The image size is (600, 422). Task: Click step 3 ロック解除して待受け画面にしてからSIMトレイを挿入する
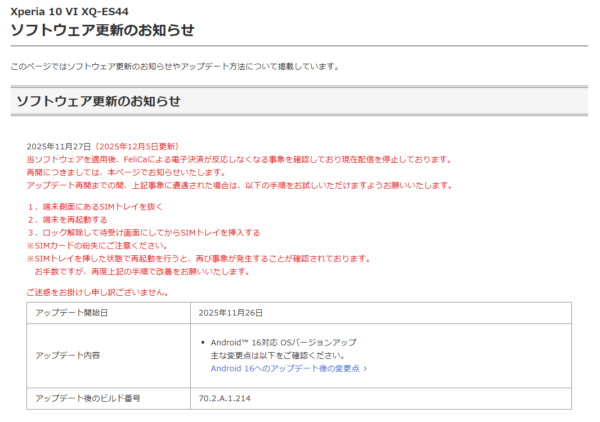(144, 233)
